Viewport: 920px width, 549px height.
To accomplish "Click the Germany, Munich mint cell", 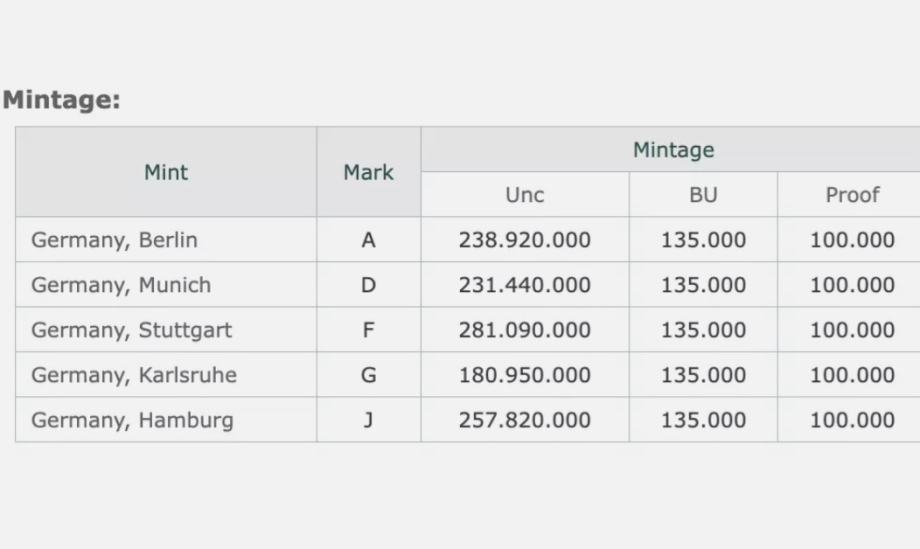I will (121, 285).
